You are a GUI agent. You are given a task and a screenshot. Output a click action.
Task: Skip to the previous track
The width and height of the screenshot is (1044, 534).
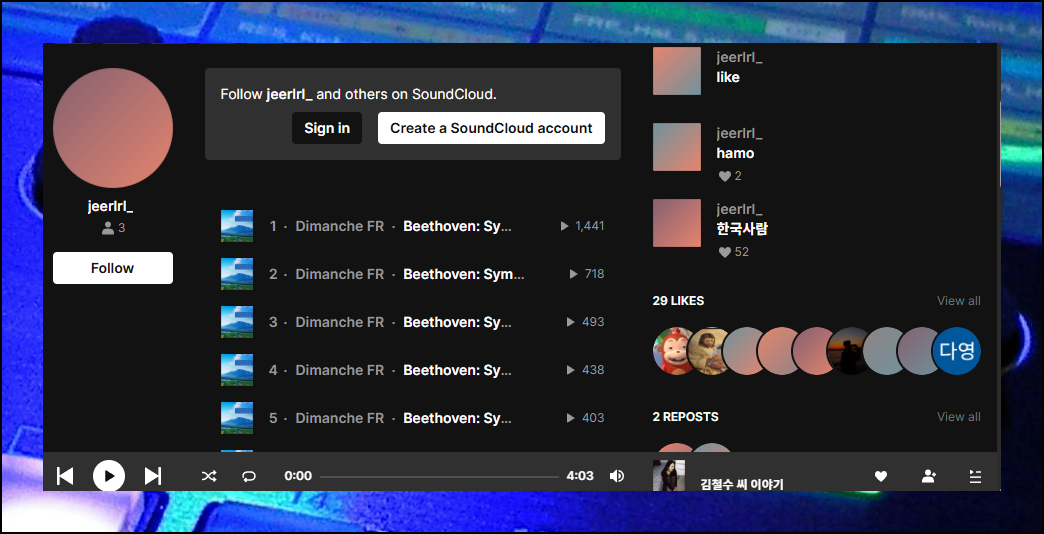[65, 476]
